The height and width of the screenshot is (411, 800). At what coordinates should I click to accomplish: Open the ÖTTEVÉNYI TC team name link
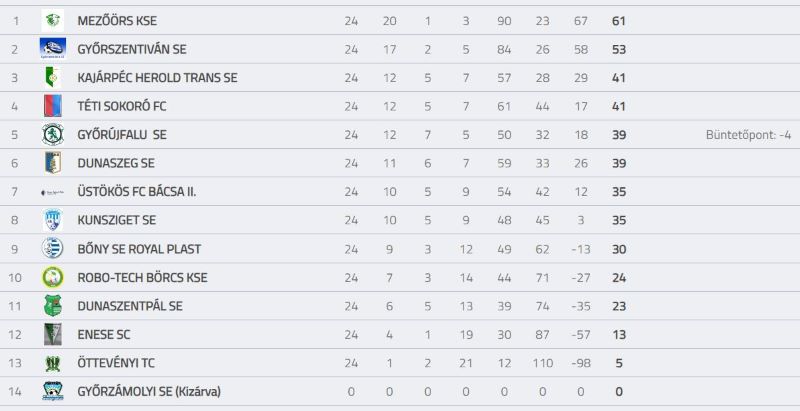(116, 363)
